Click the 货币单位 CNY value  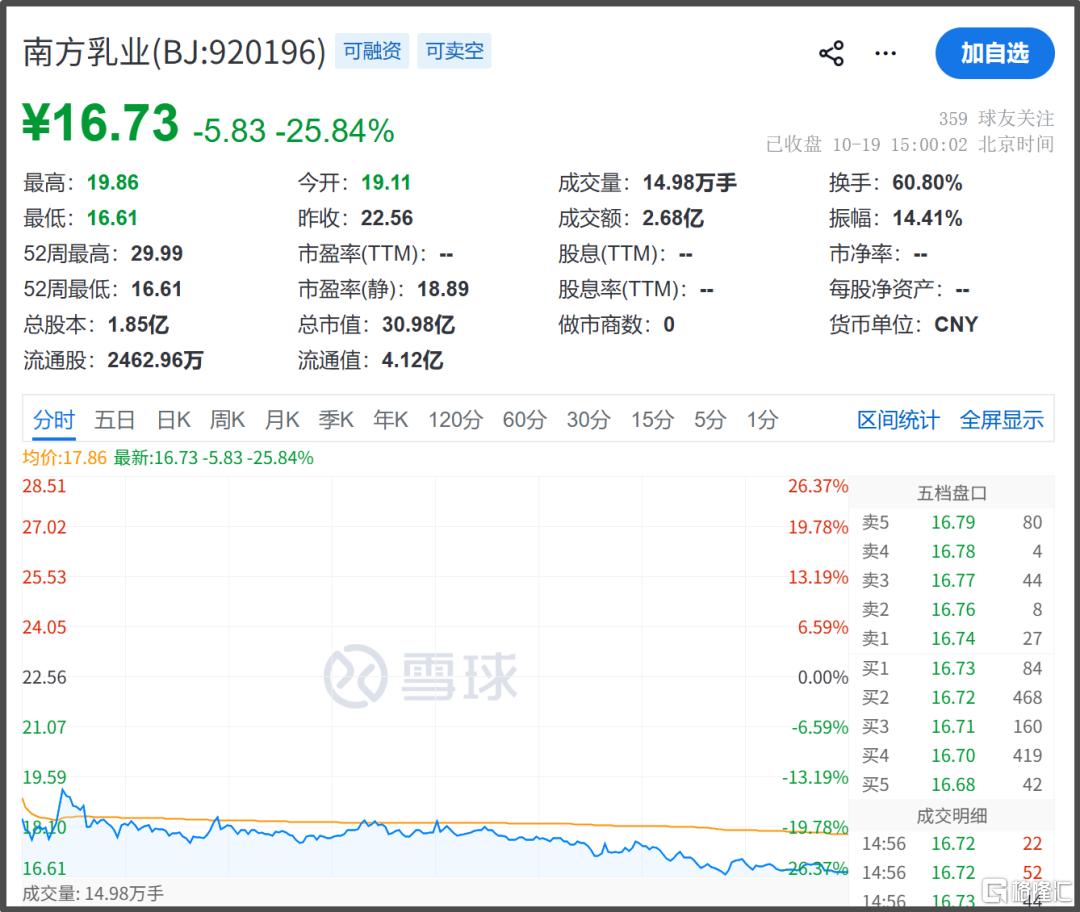956,324
